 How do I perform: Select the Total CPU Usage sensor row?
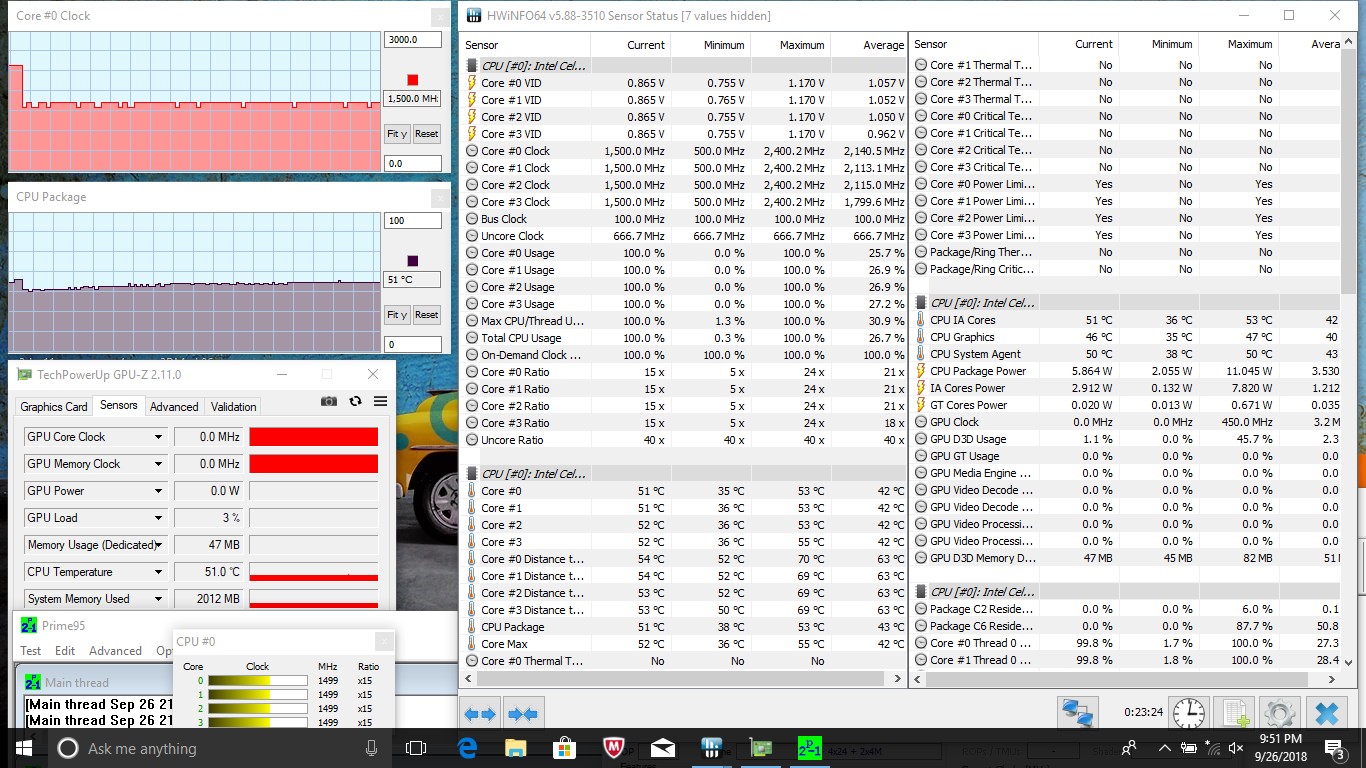point(685,338)
